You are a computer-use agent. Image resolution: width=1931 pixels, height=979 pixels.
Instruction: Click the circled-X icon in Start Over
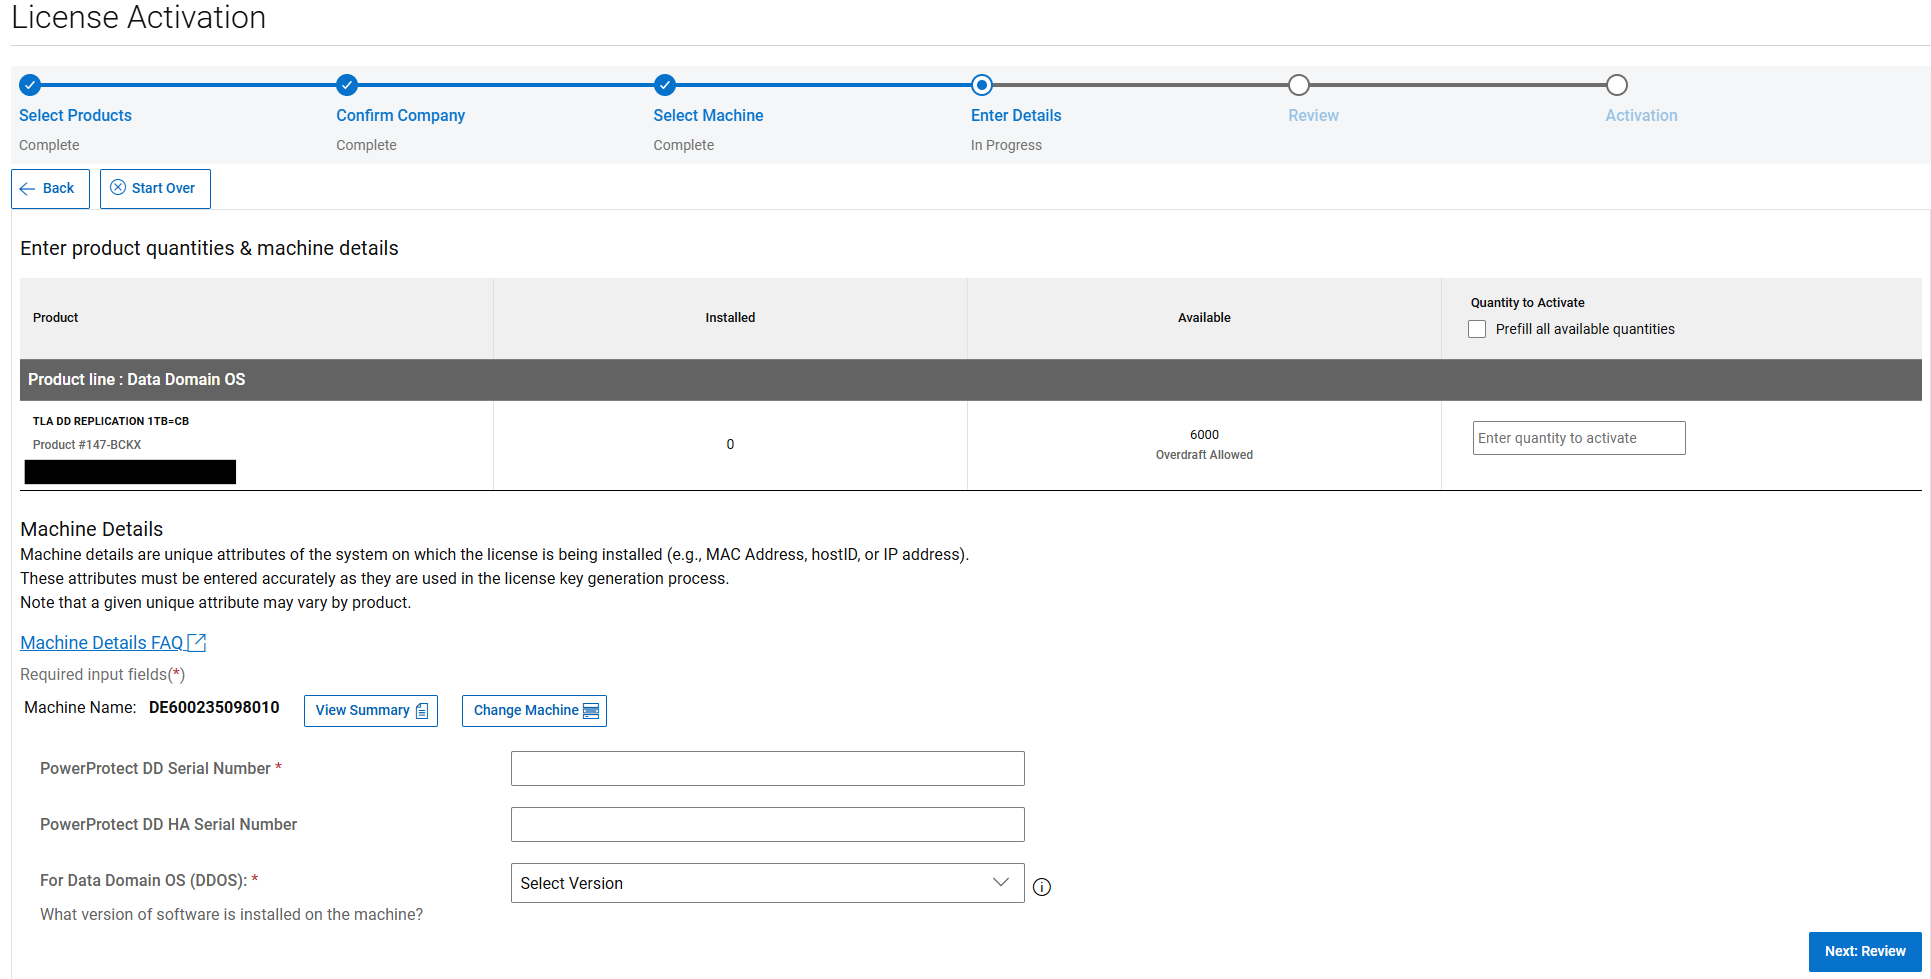(x=117, y=188)
